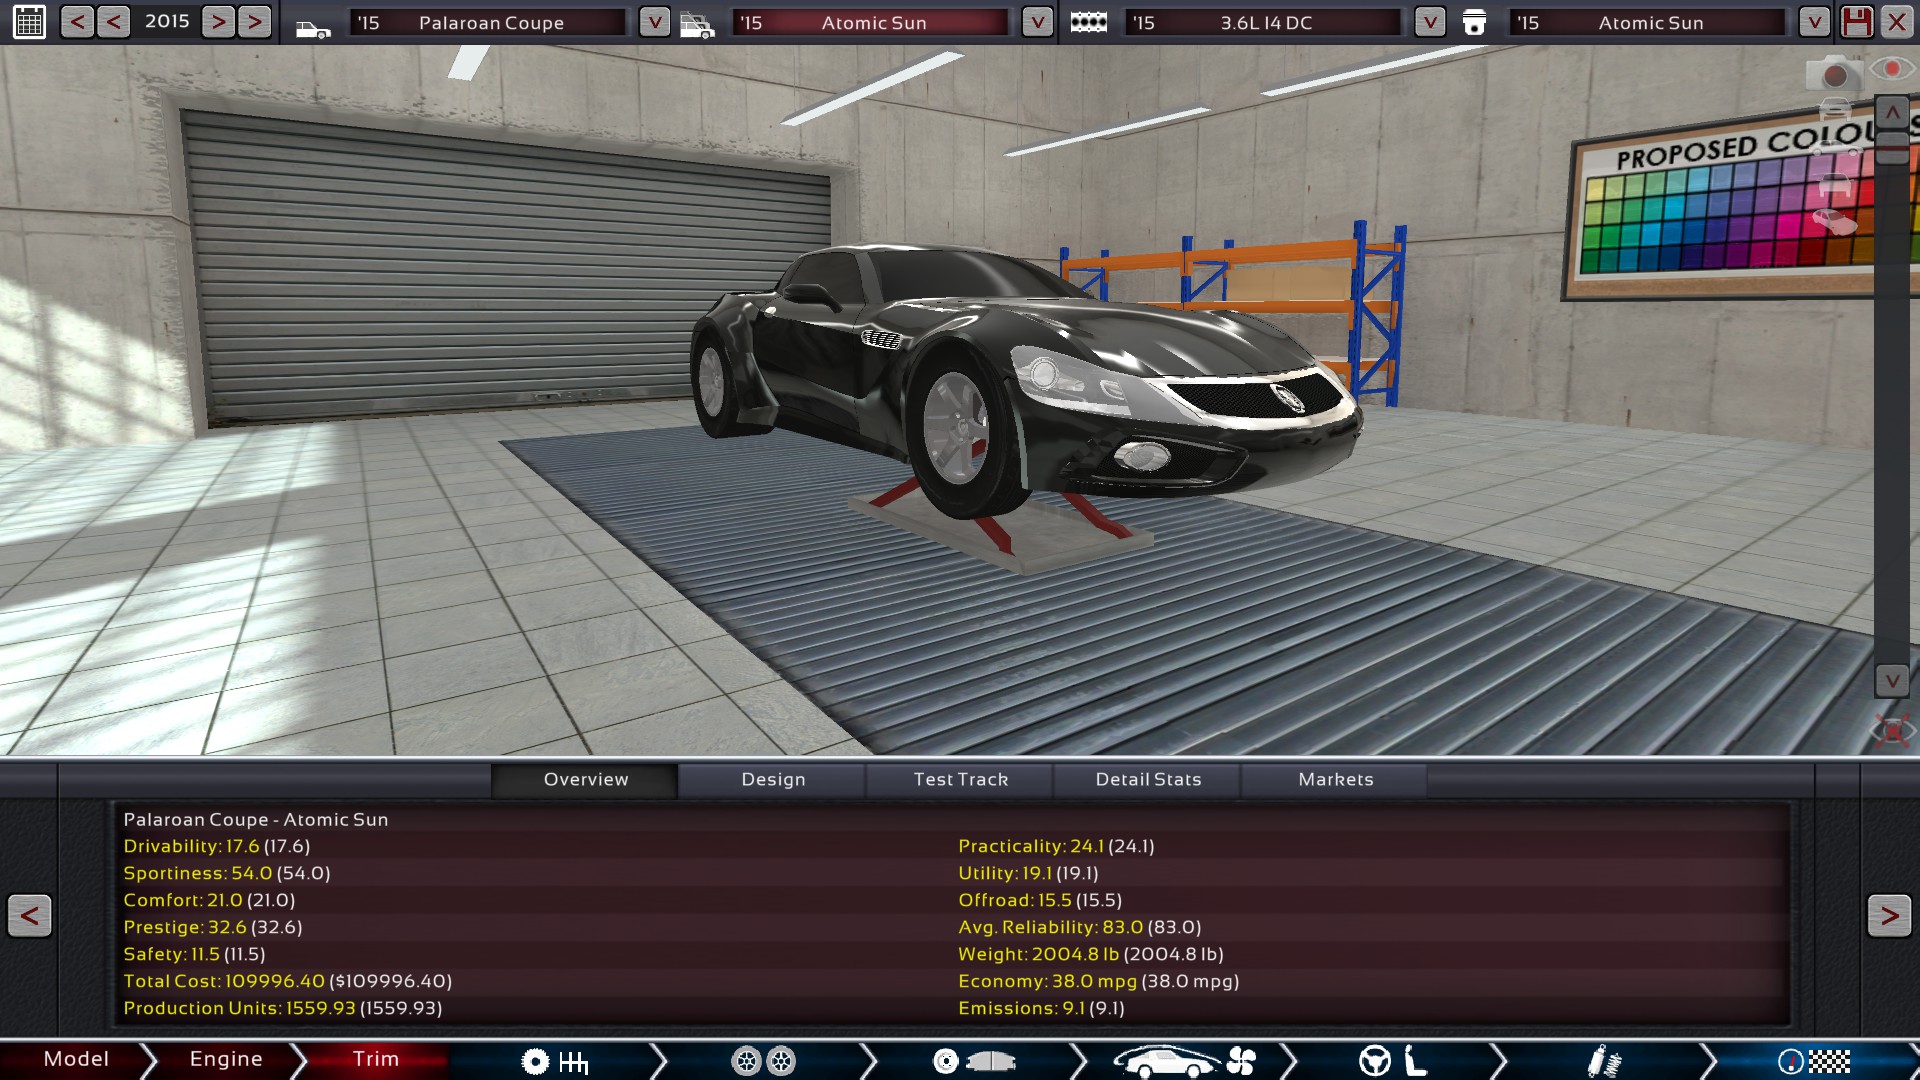Go to previous page with left red arrow

30,915
